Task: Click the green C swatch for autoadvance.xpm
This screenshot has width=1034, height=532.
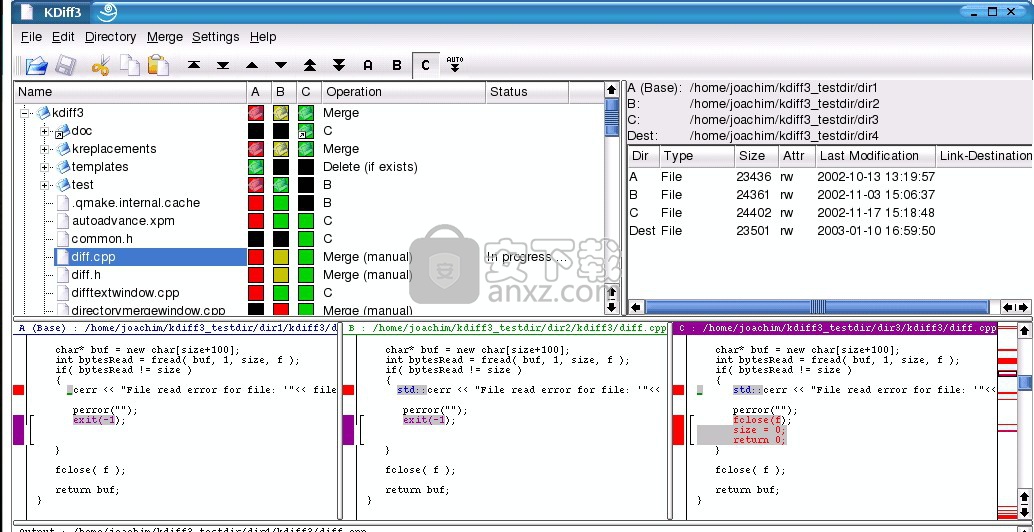Action: (x=305, y=221)
